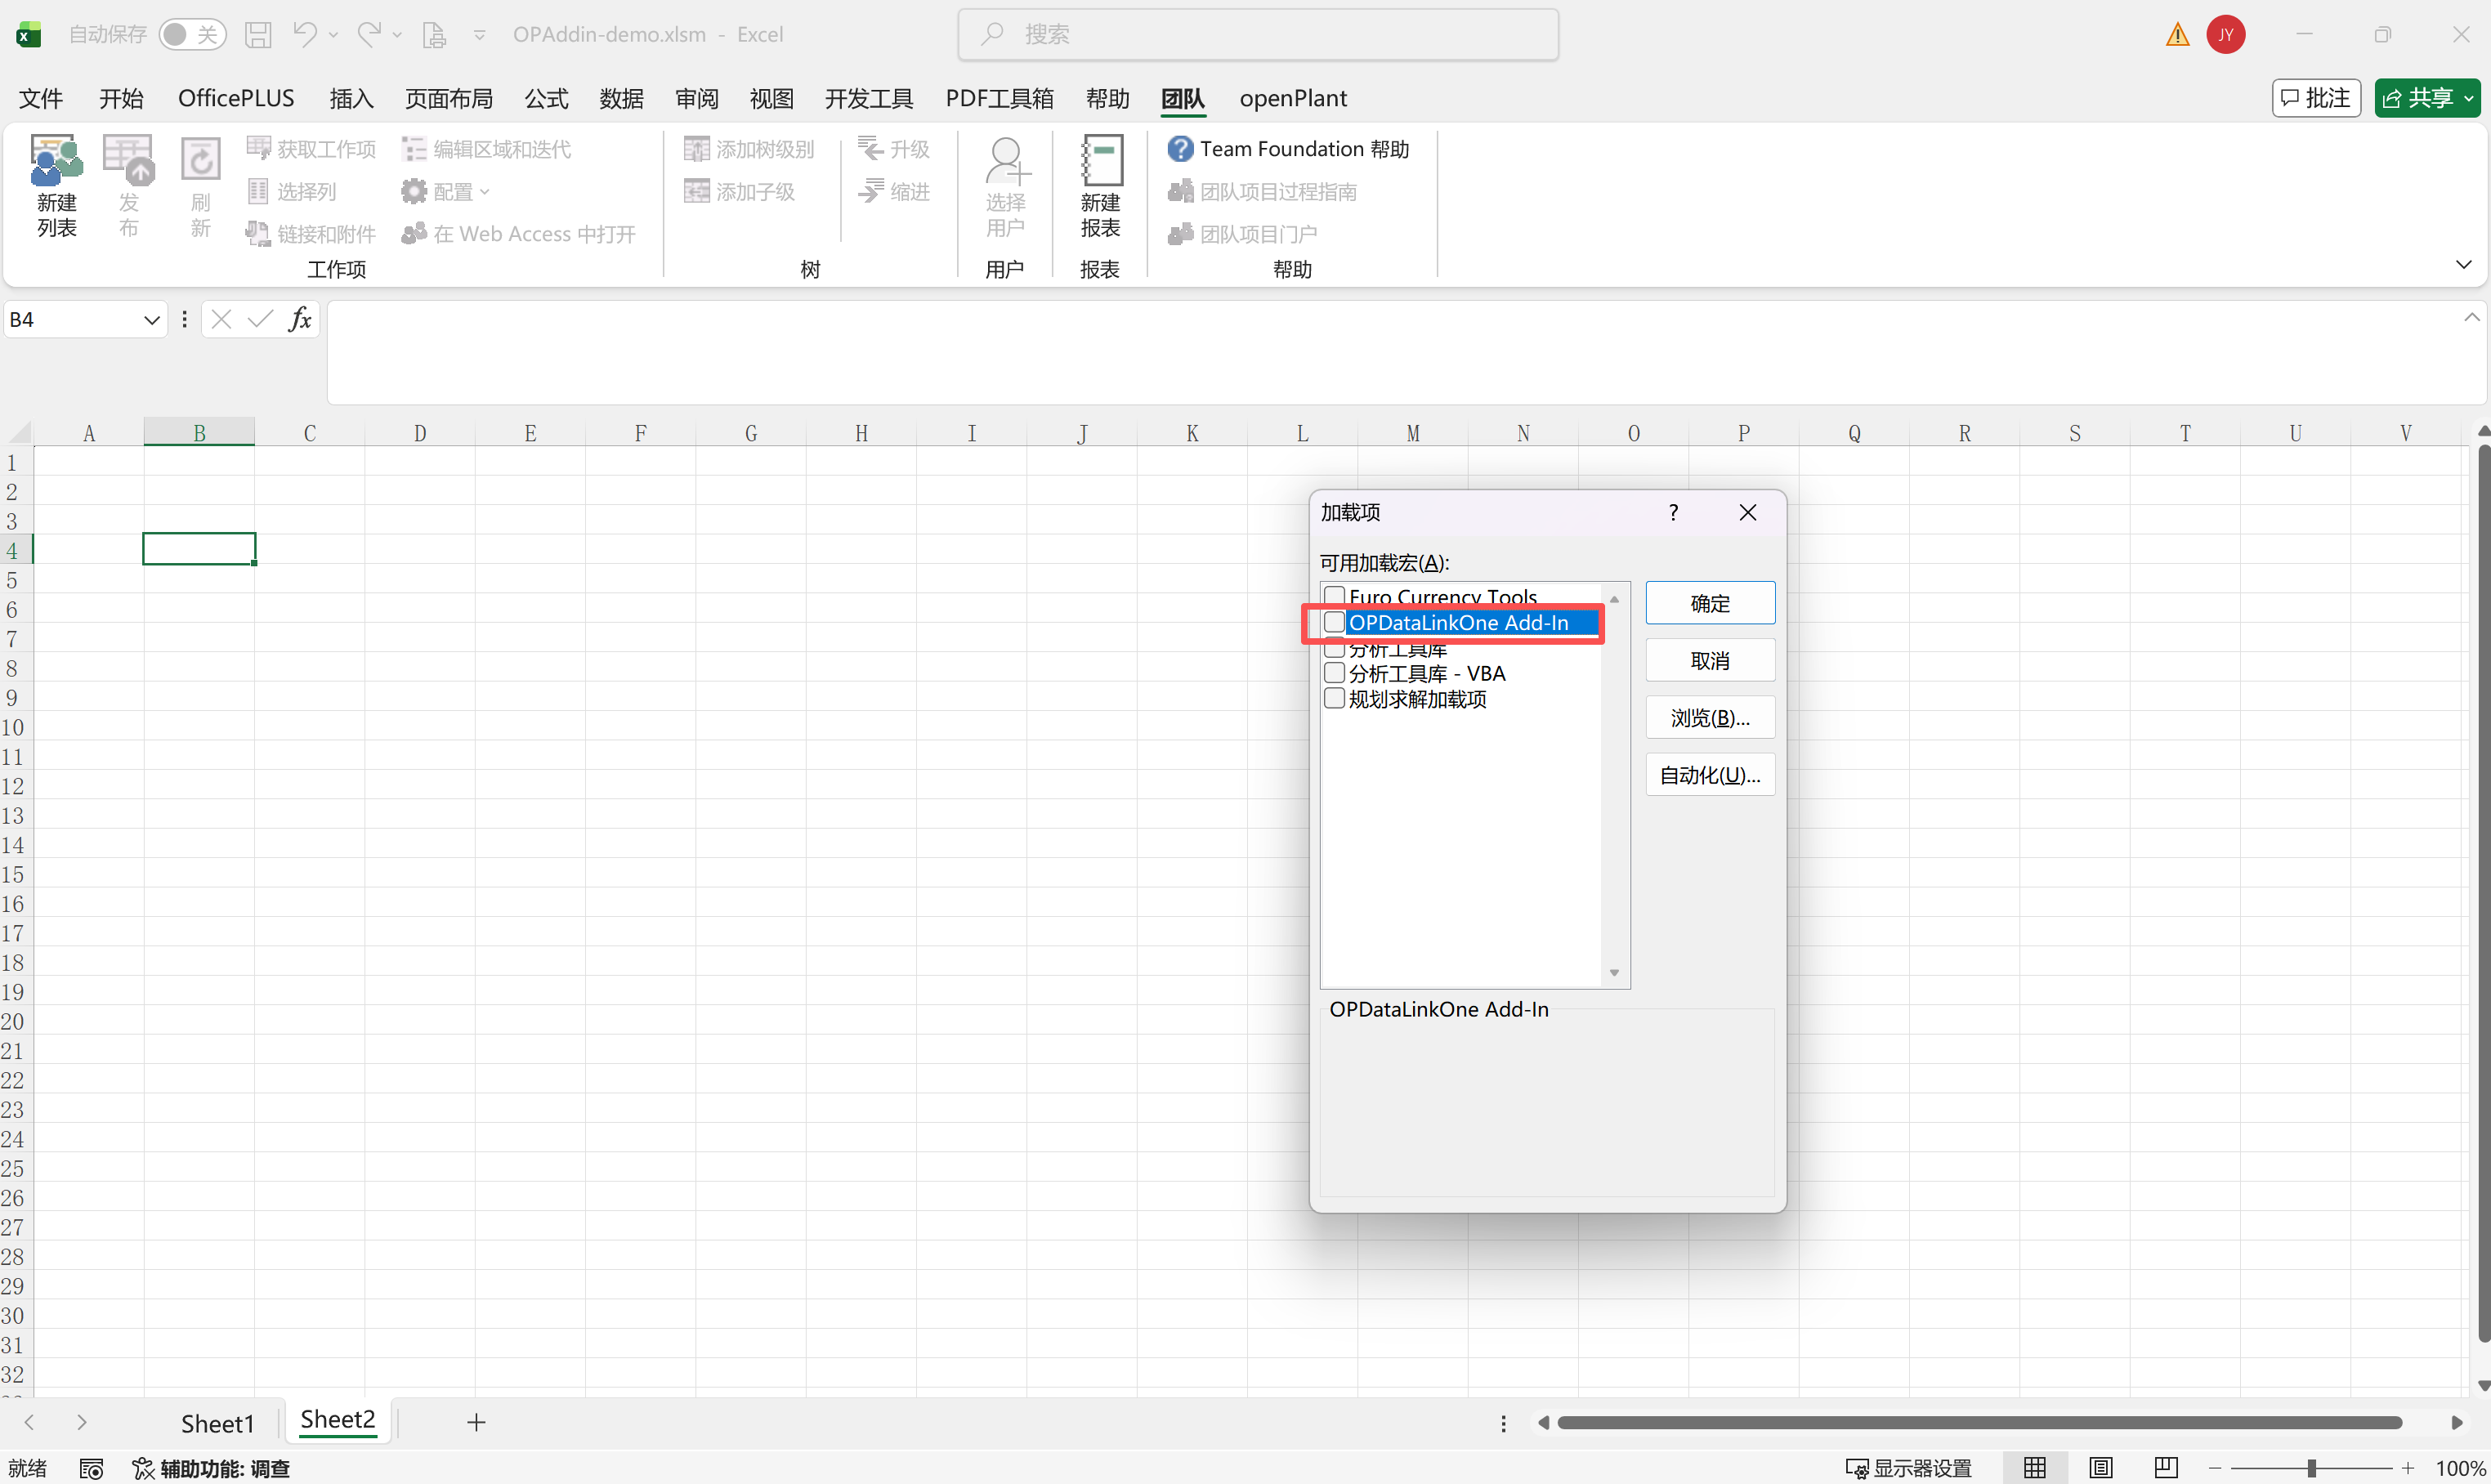The width and height of the screenshot is (2491, 1484).
Task: Click the warning triangle icon in title bar
Action: click(x=2177, y=35)
